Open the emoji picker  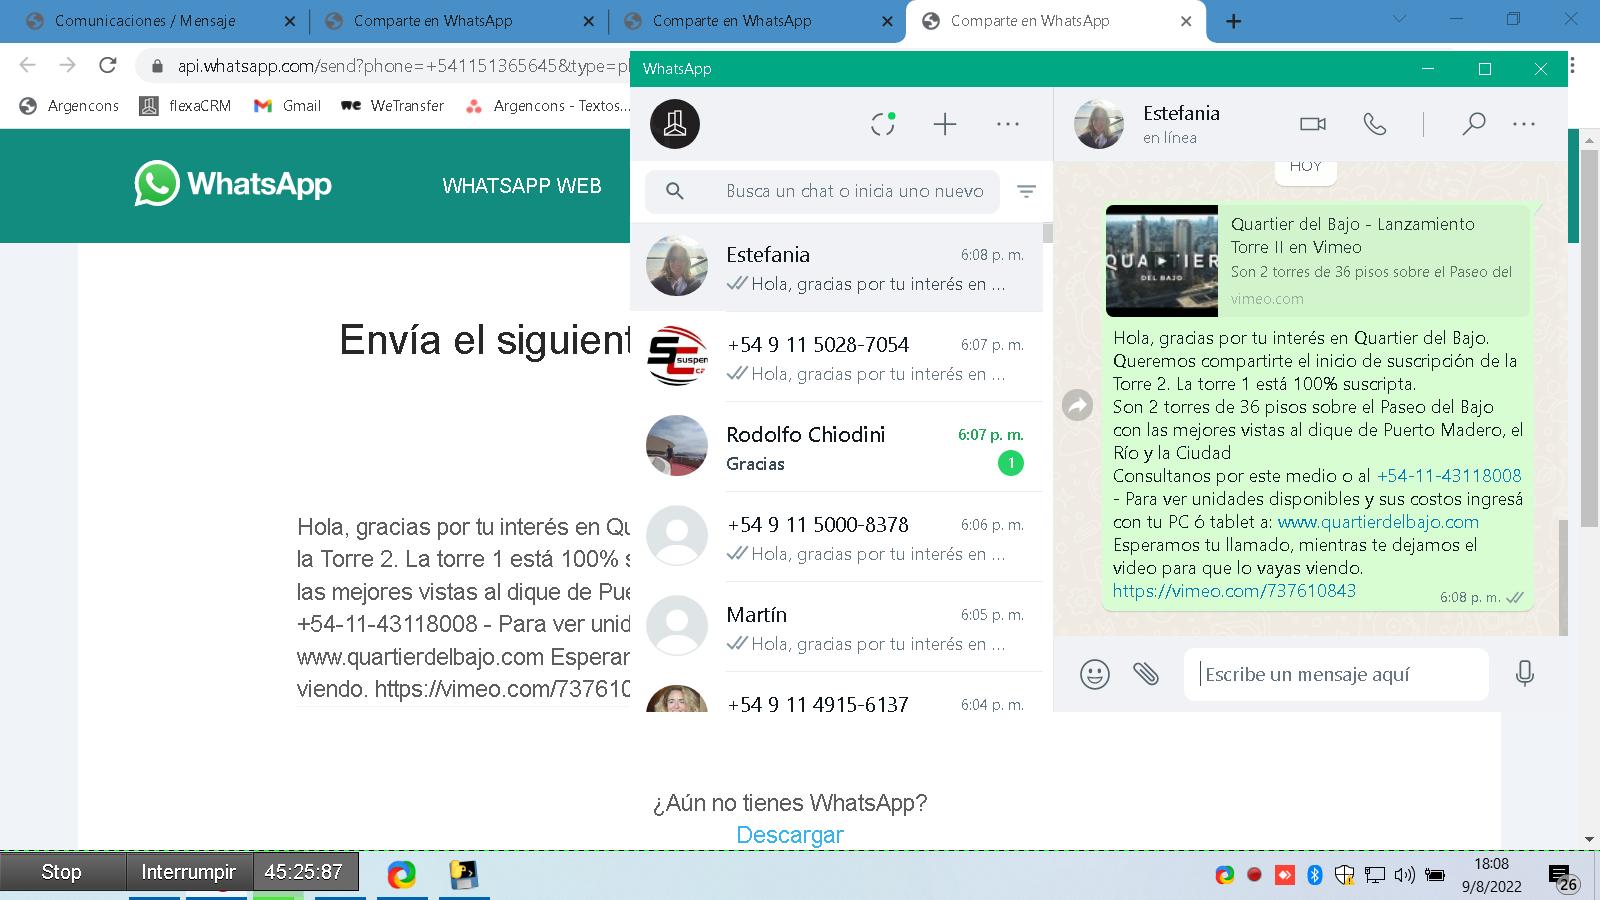click(x=1095, y=674)
